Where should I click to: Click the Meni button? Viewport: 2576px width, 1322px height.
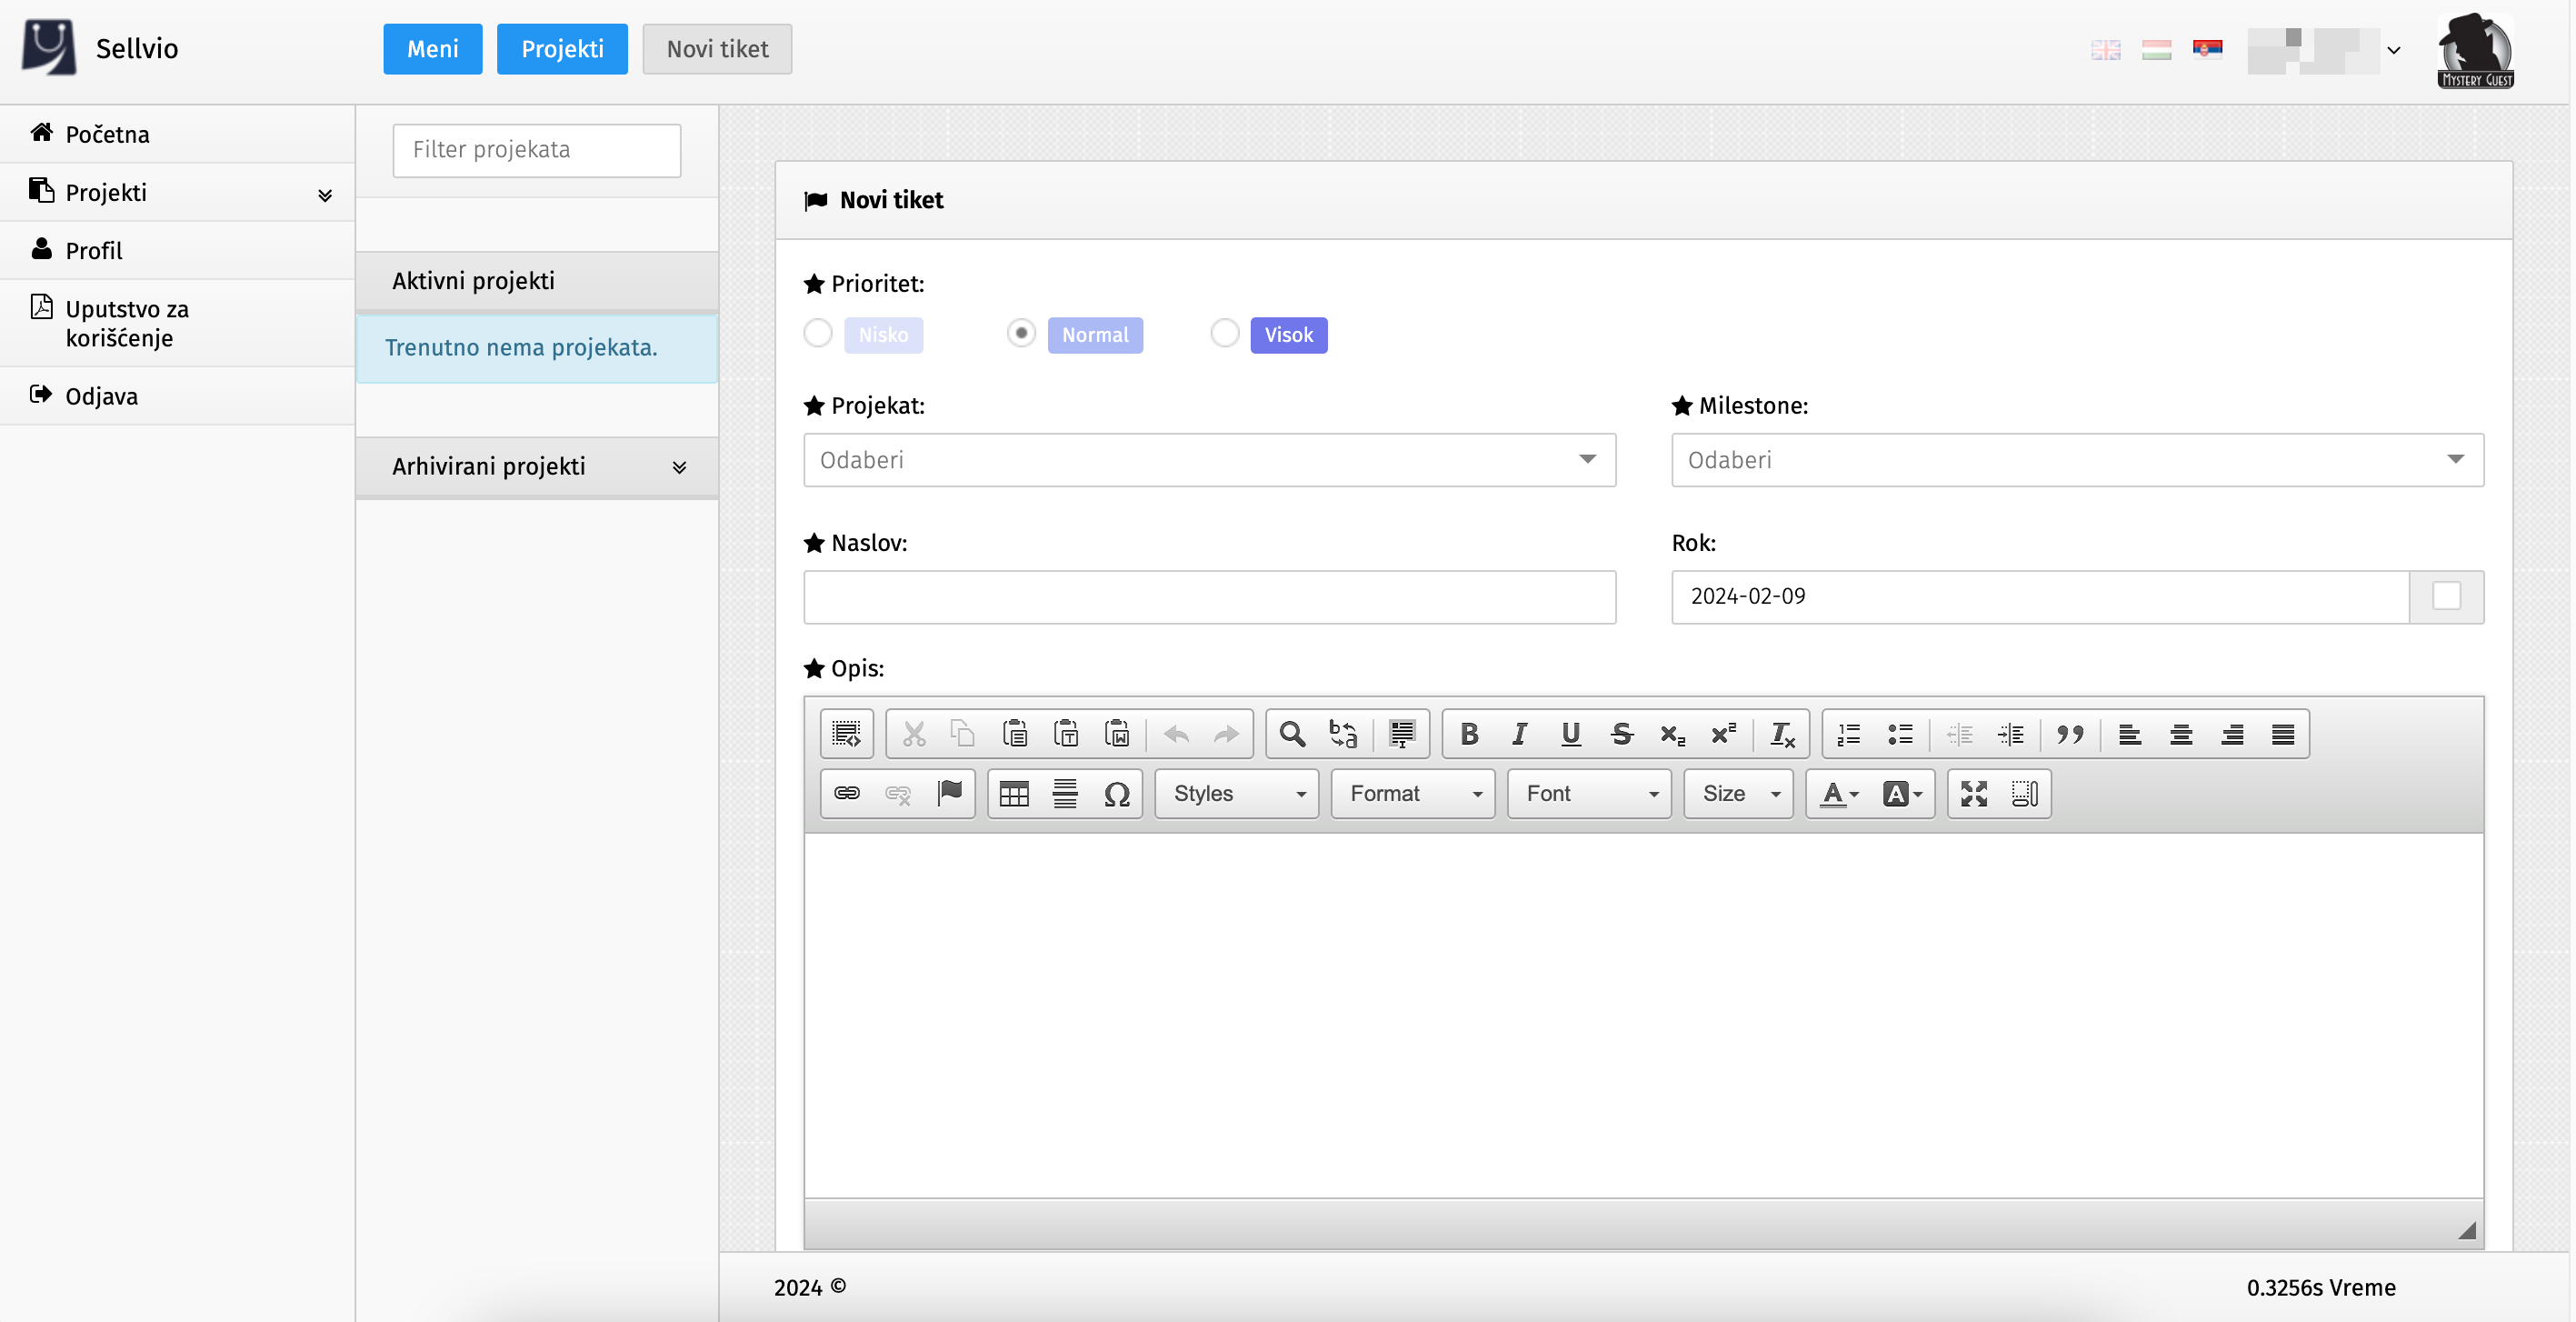point(433,49)
